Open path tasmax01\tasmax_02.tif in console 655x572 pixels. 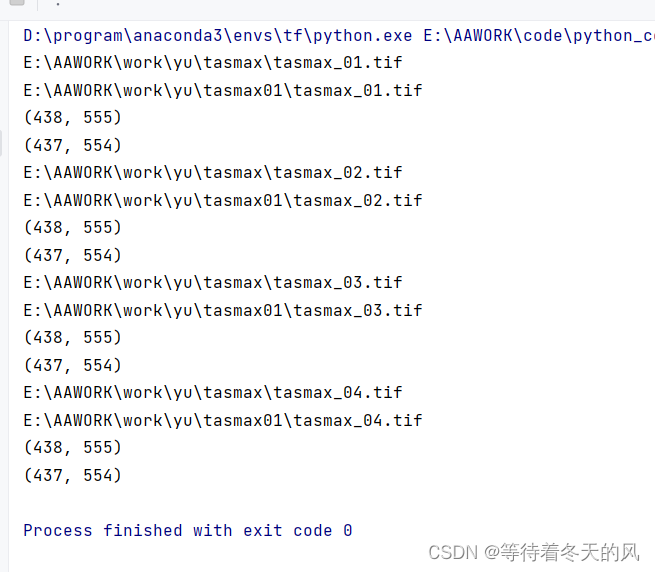tap(223, 201)
